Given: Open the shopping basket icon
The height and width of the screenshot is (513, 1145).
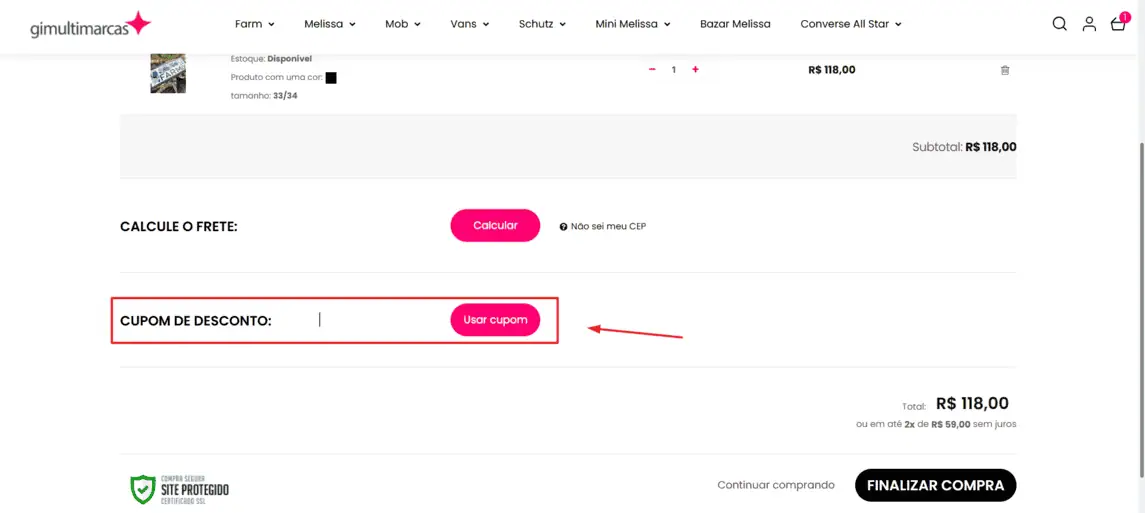Looking at the screenshot, I should click(1119, 23).
